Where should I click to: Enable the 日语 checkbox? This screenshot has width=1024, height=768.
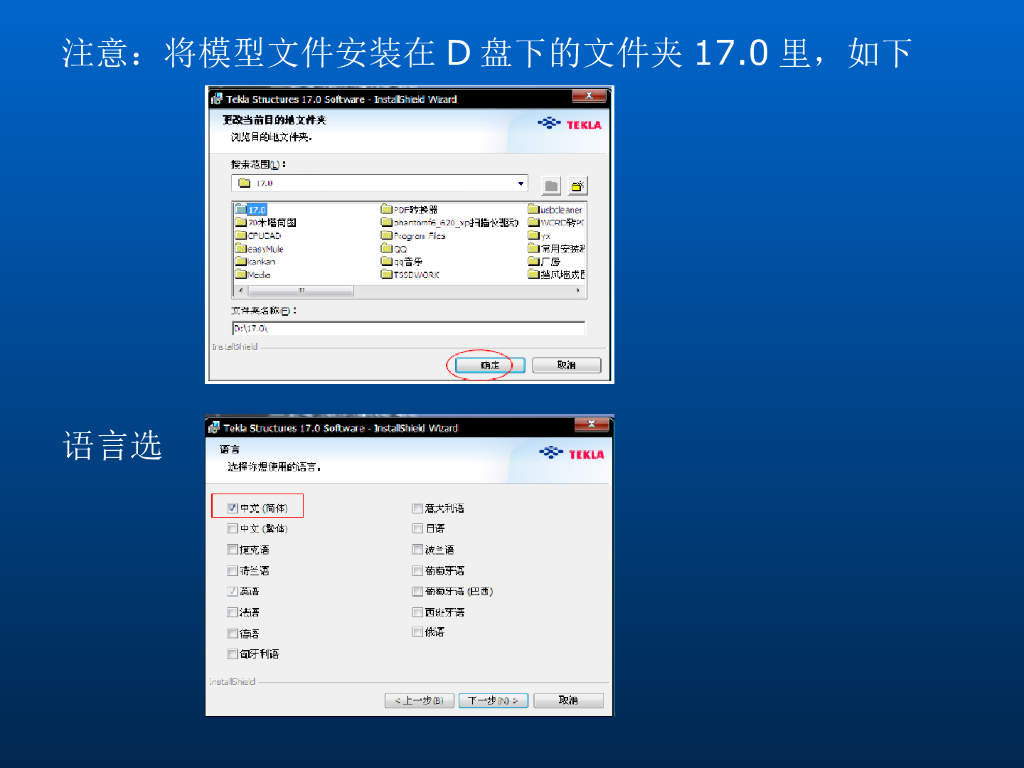417,528
